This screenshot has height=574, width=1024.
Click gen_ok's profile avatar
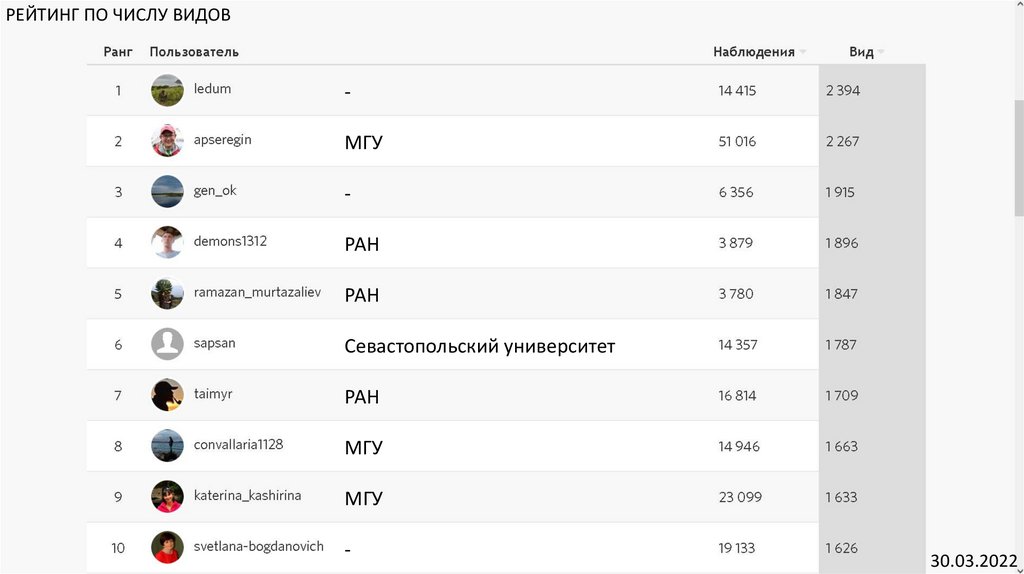tap(167, 192)
